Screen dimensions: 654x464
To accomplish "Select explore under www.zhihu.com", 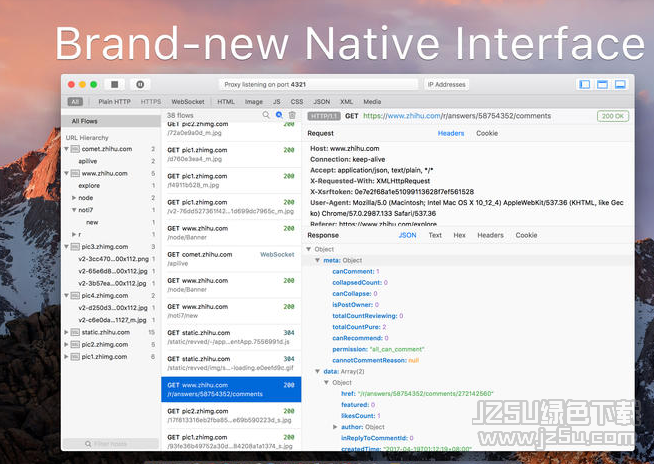I will click(x=89, y=185).
